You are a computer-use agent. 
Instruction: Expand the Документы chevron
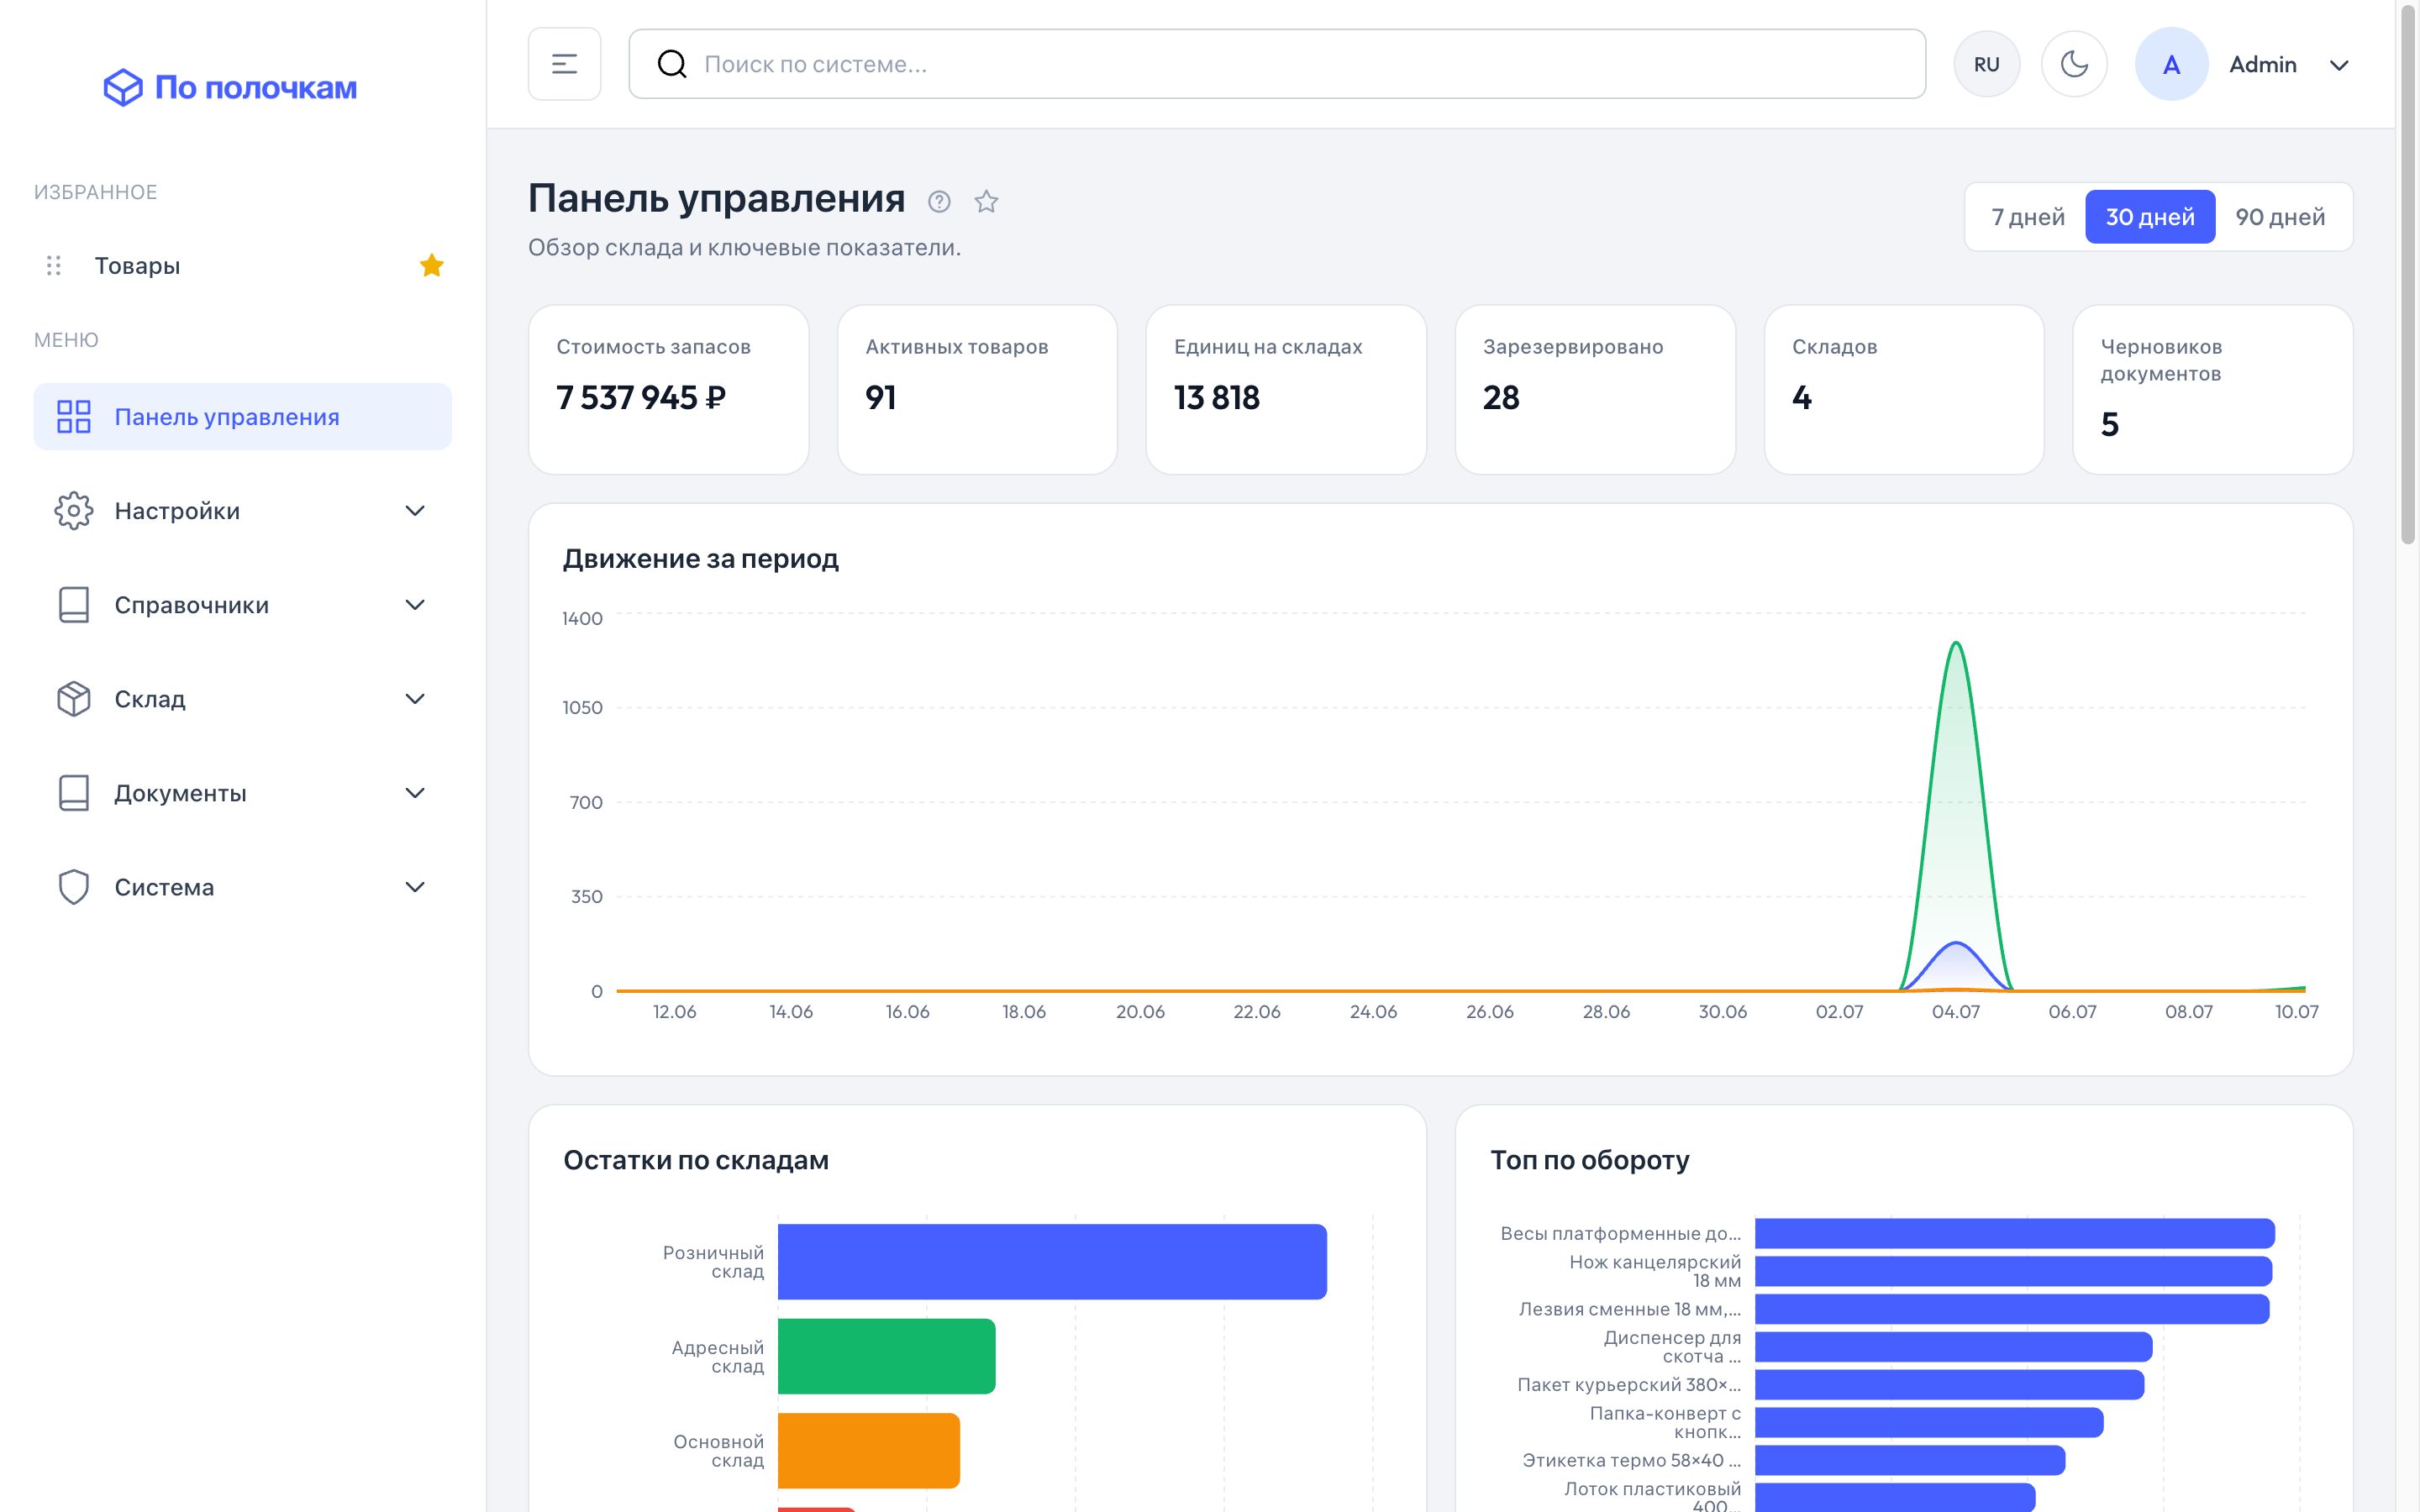click(415, 792)
